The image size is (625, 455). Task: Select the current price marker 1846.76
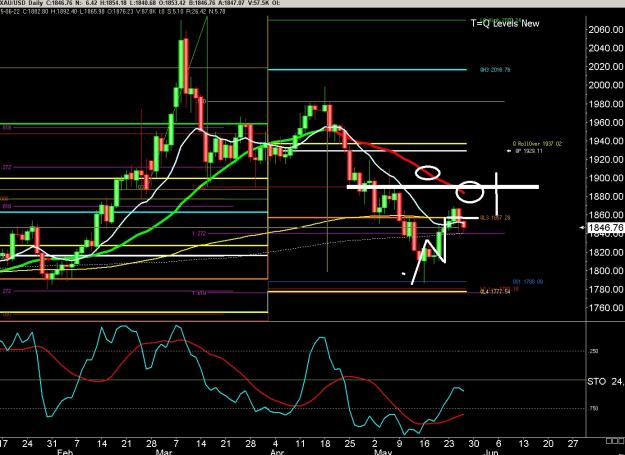click(x=605, y=228)
